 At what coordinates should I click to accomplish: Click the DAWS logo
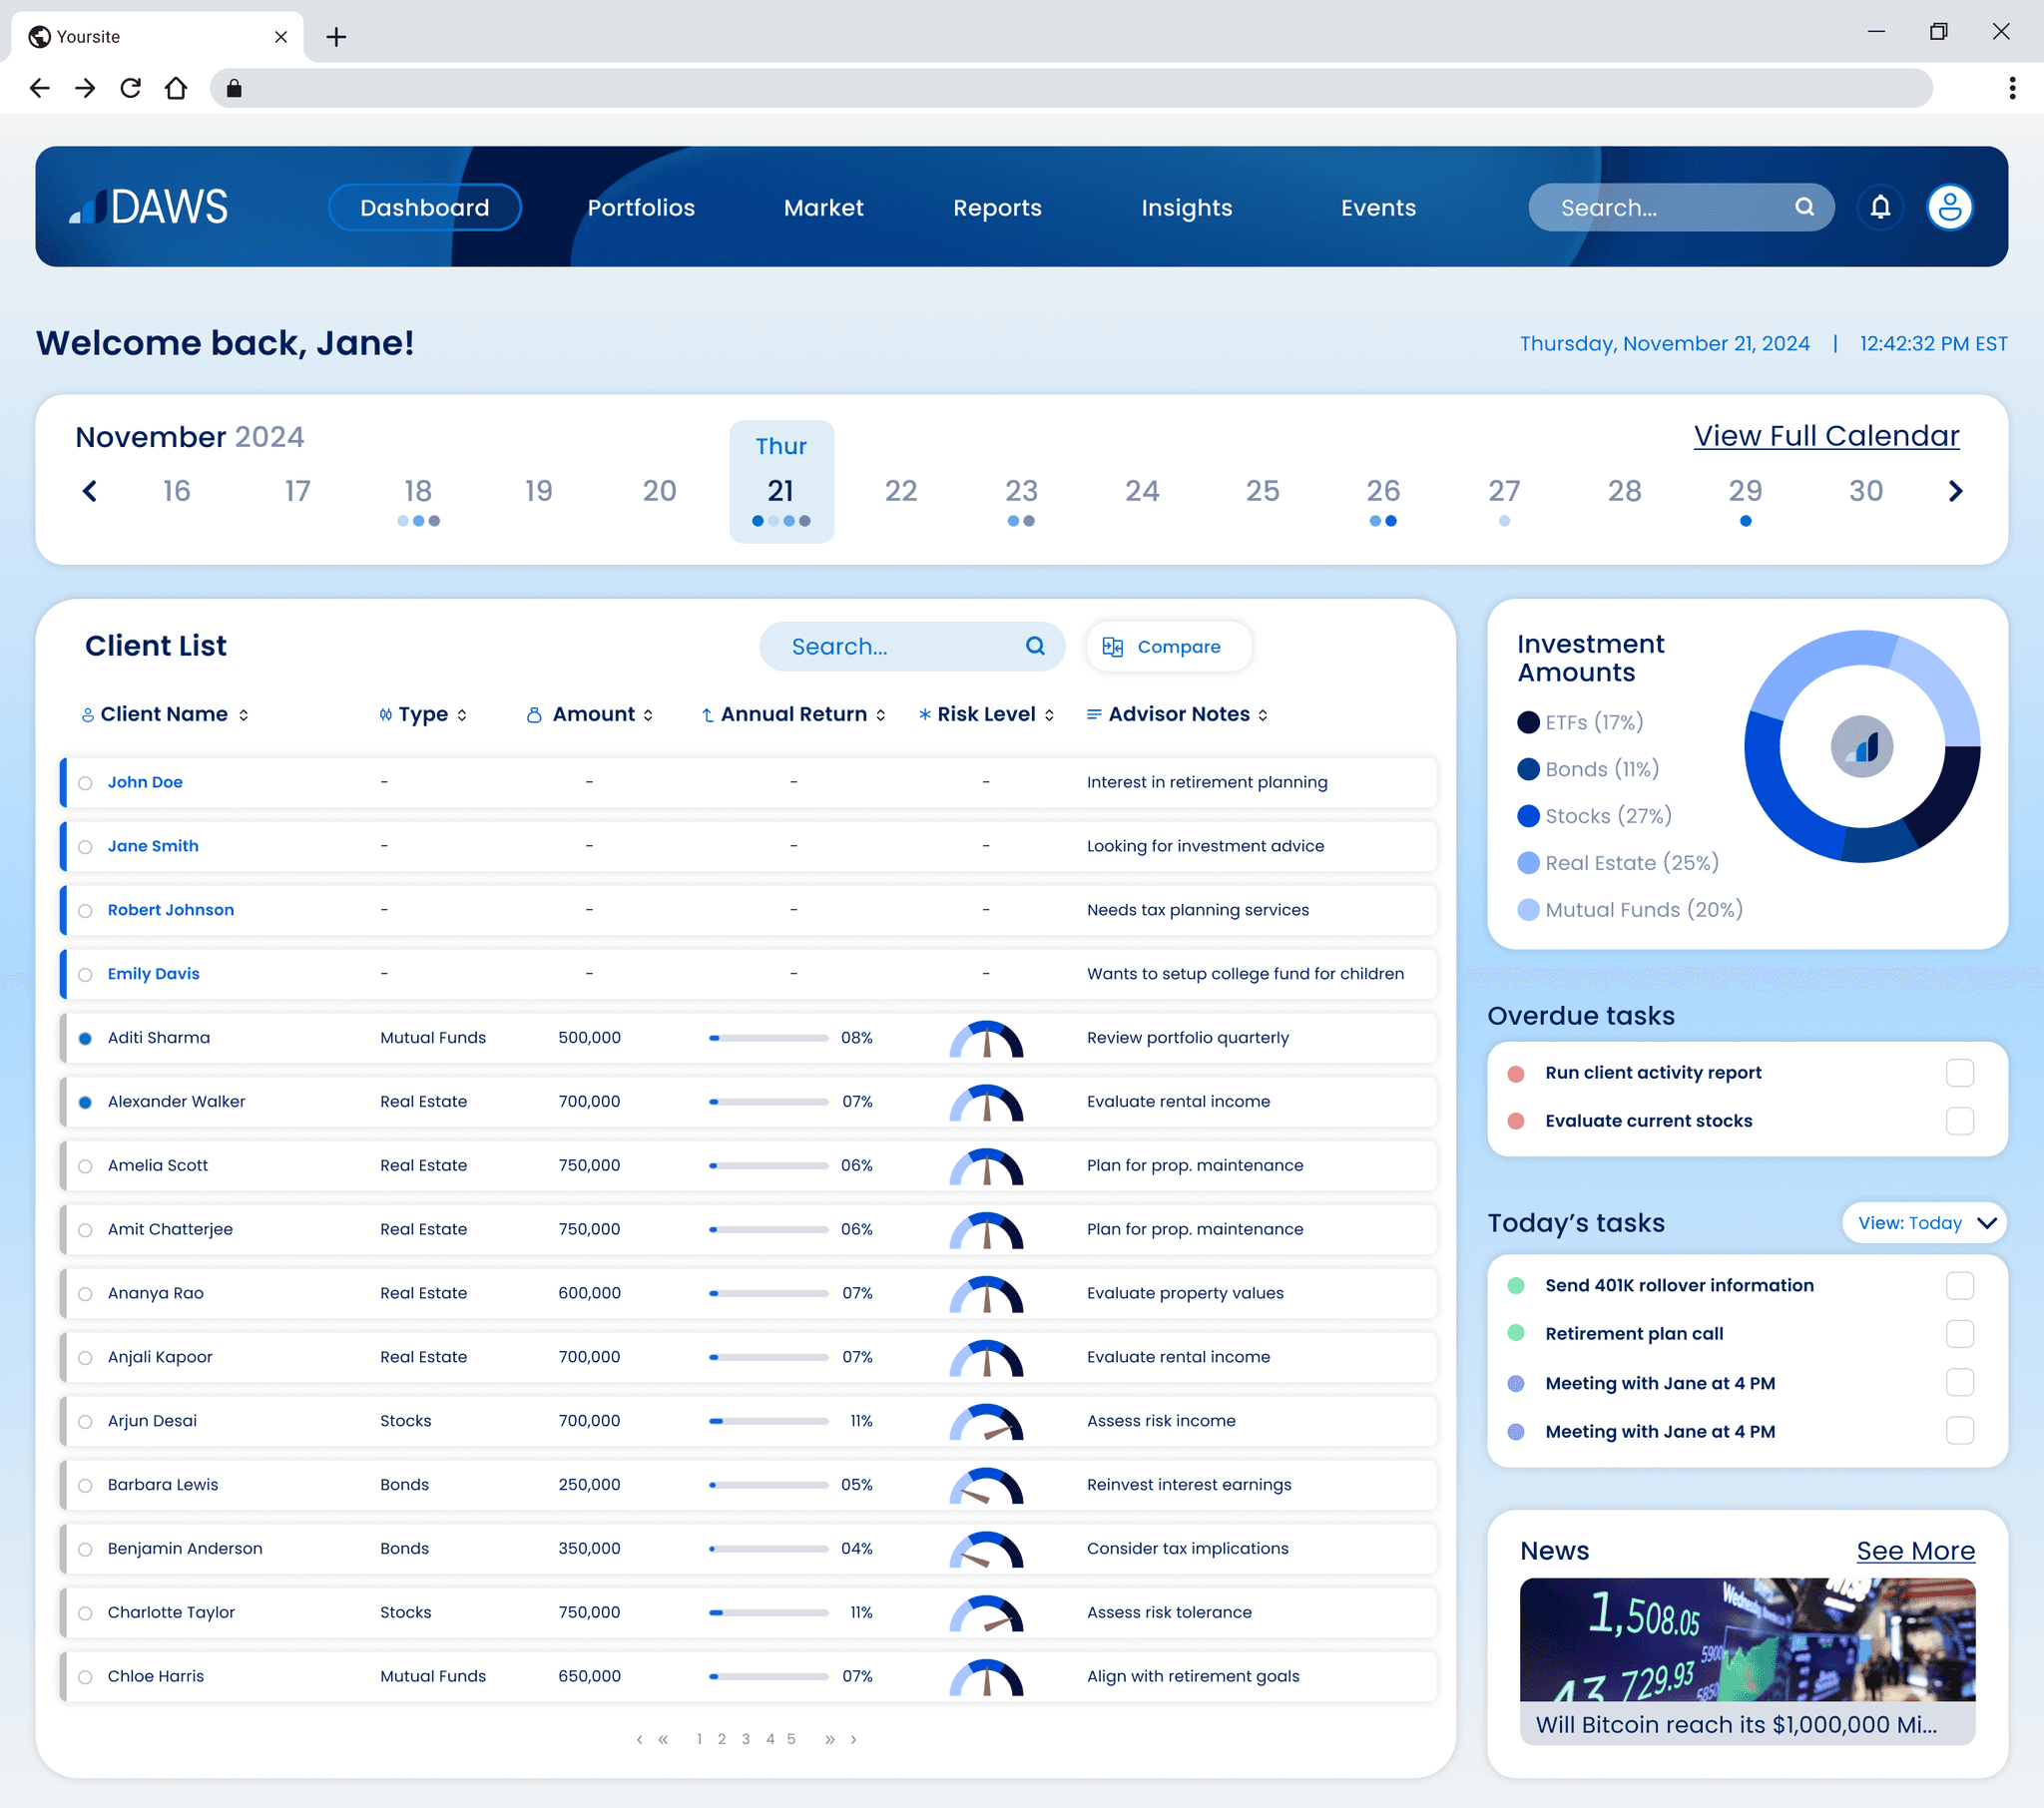point(149,207)
